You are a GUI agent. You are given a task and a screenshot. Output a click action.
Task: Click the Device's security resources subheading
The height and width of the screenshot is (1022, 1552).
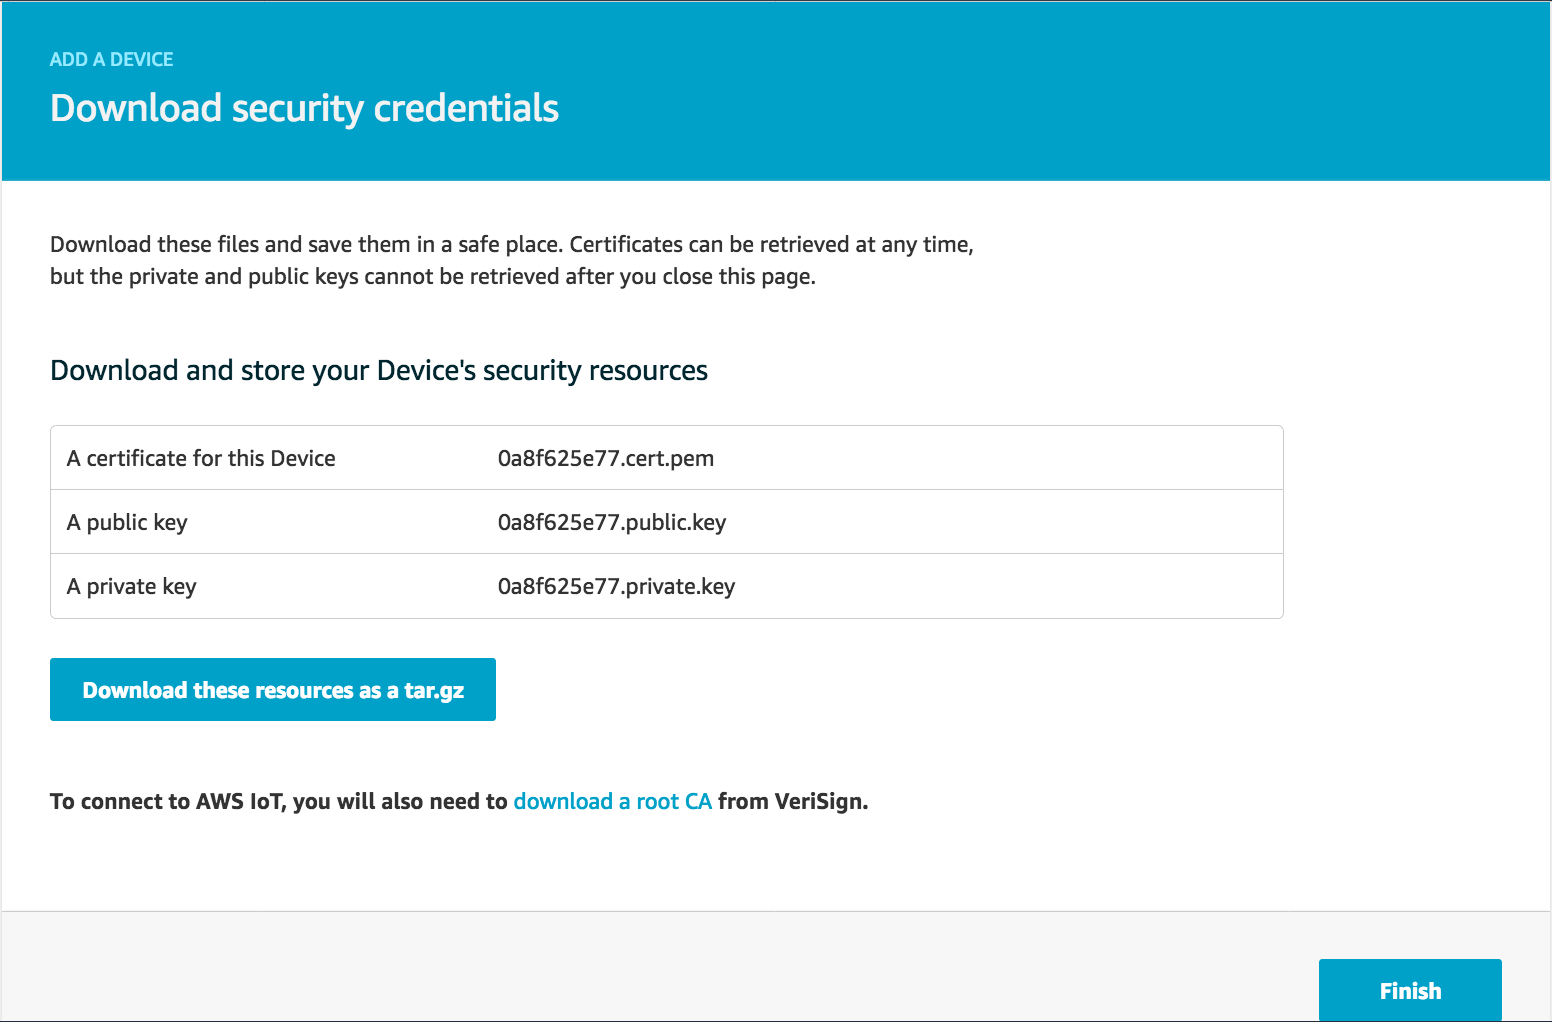pyautogui.click(x=378, y=370)
